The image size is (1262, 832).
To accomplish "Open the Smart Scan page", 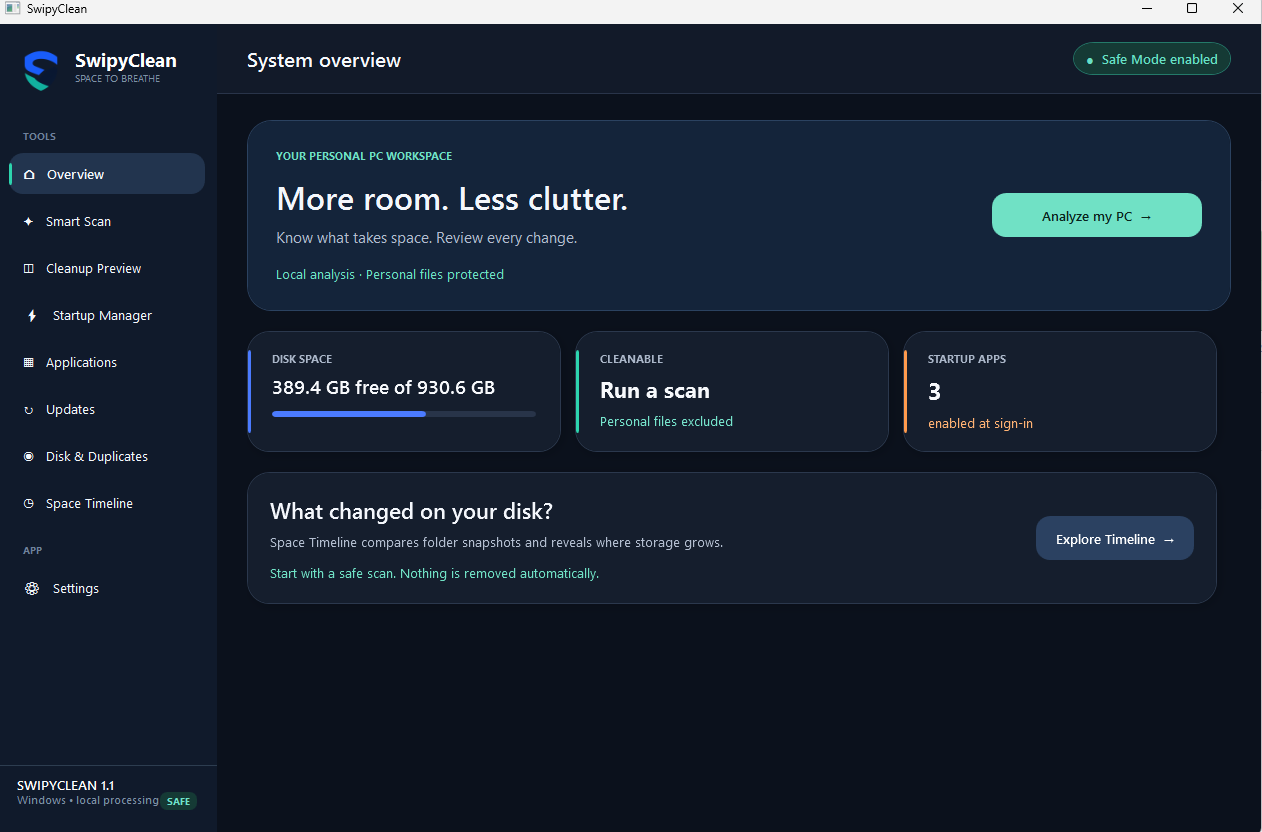I will click(107, 221).
